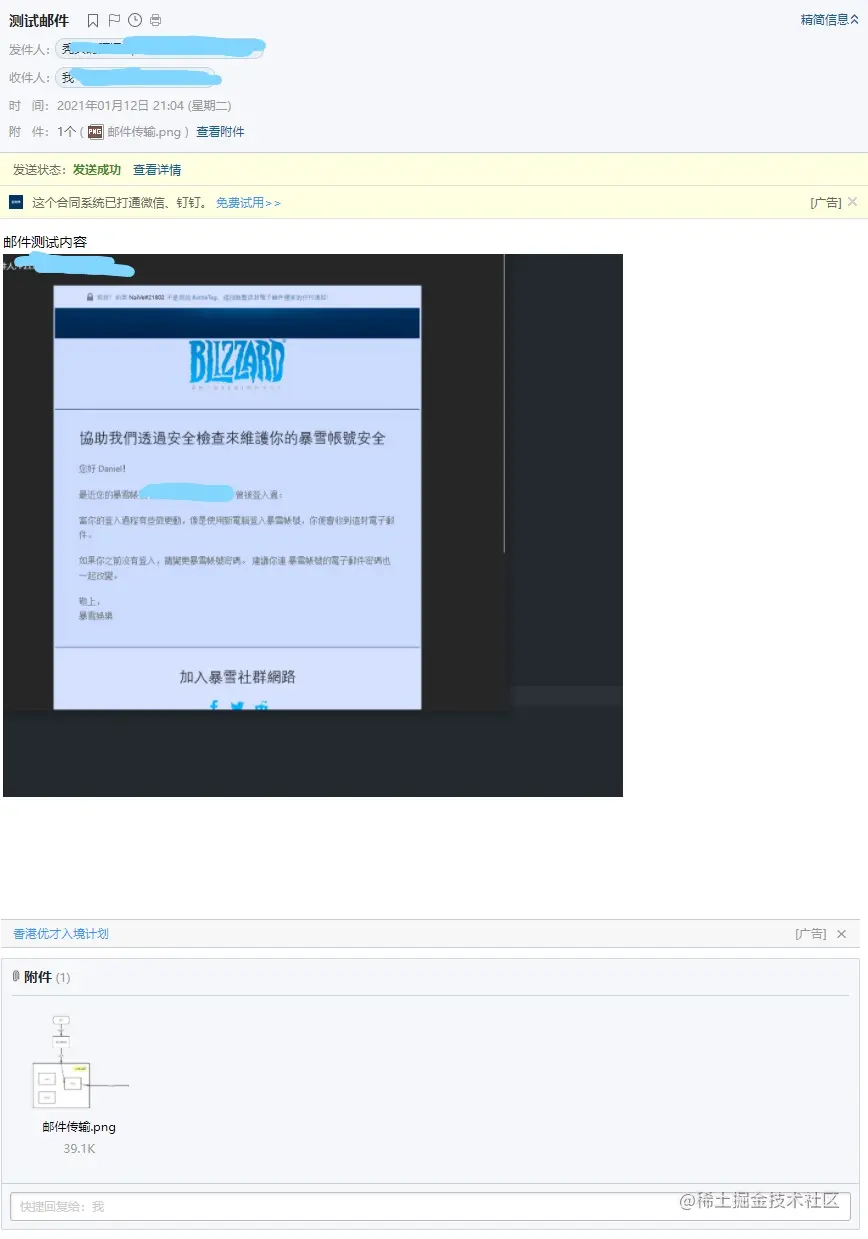Click the PNG file icon in attachment line
The width and height of the screenshot is (868, 1239).
coord(95,132)
